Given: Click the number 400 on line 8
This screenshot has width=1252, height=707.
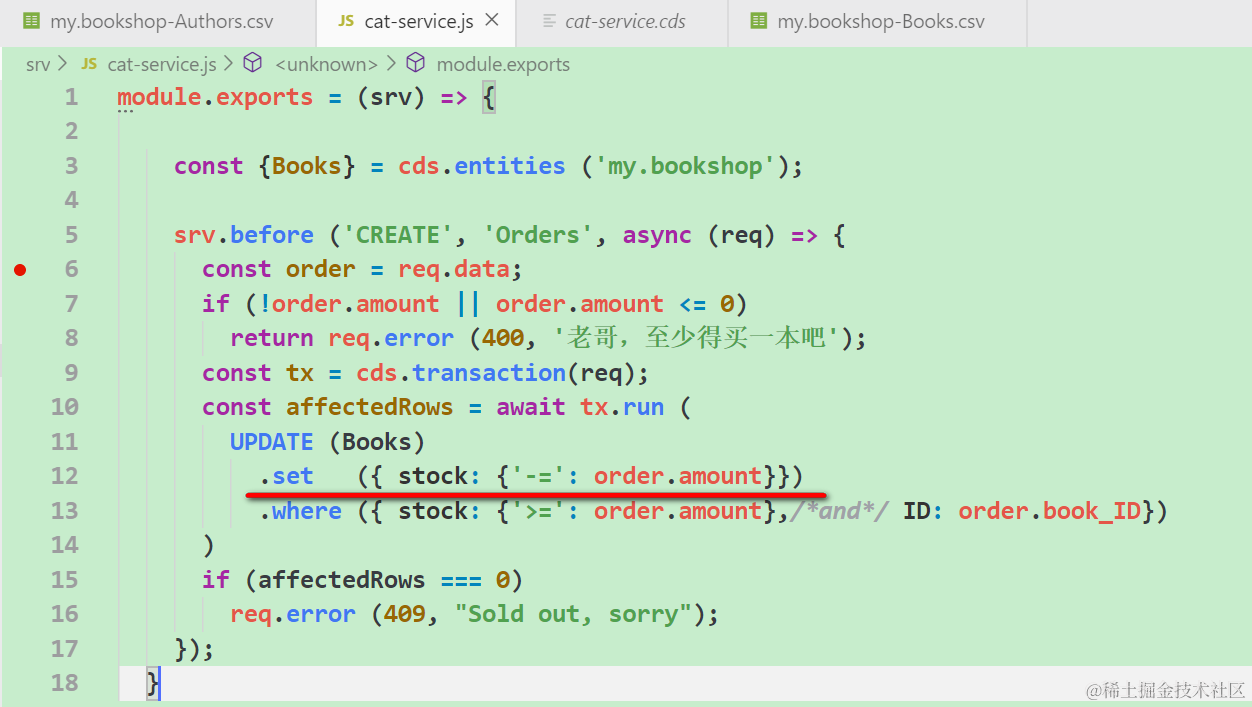Looking at the screenshot, I should (x=503, y=338).
